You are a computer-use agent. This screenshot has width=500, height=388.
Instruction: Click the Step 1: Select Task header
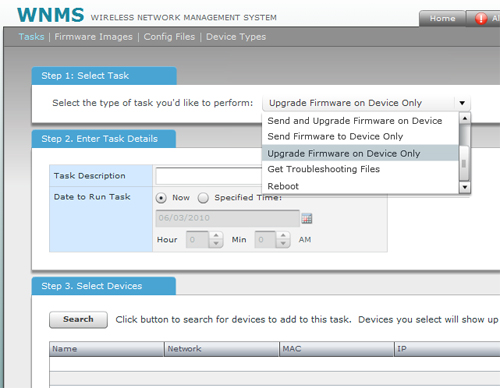tap(104, 76)
